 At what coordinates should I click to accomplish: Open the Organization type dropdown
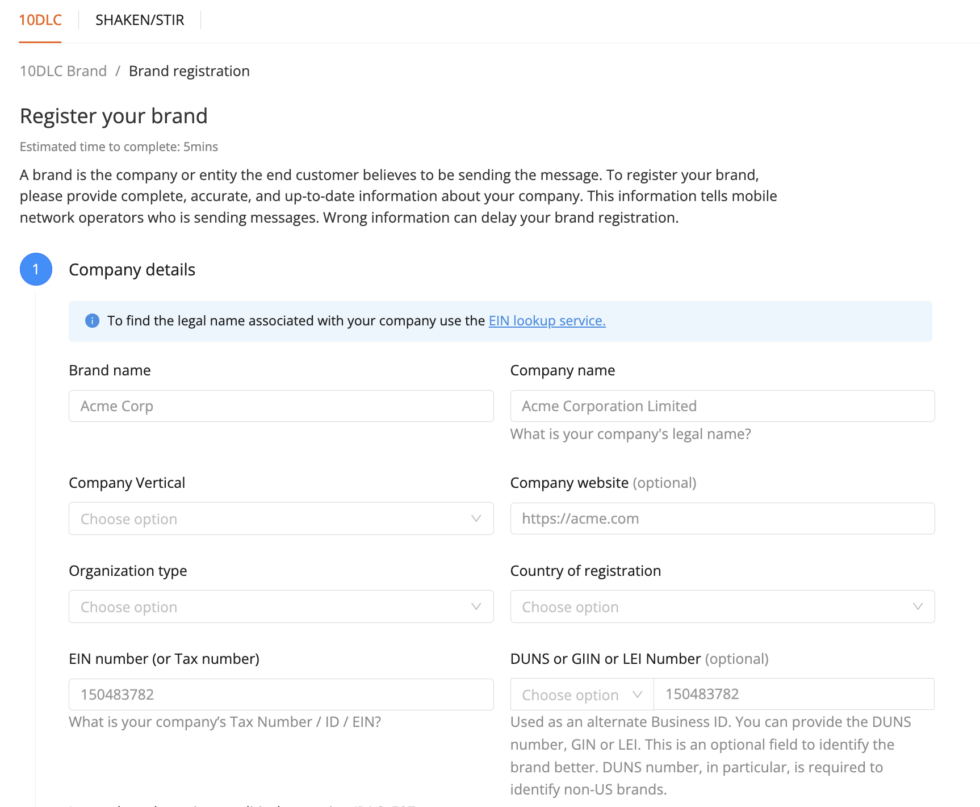[280, 606]
